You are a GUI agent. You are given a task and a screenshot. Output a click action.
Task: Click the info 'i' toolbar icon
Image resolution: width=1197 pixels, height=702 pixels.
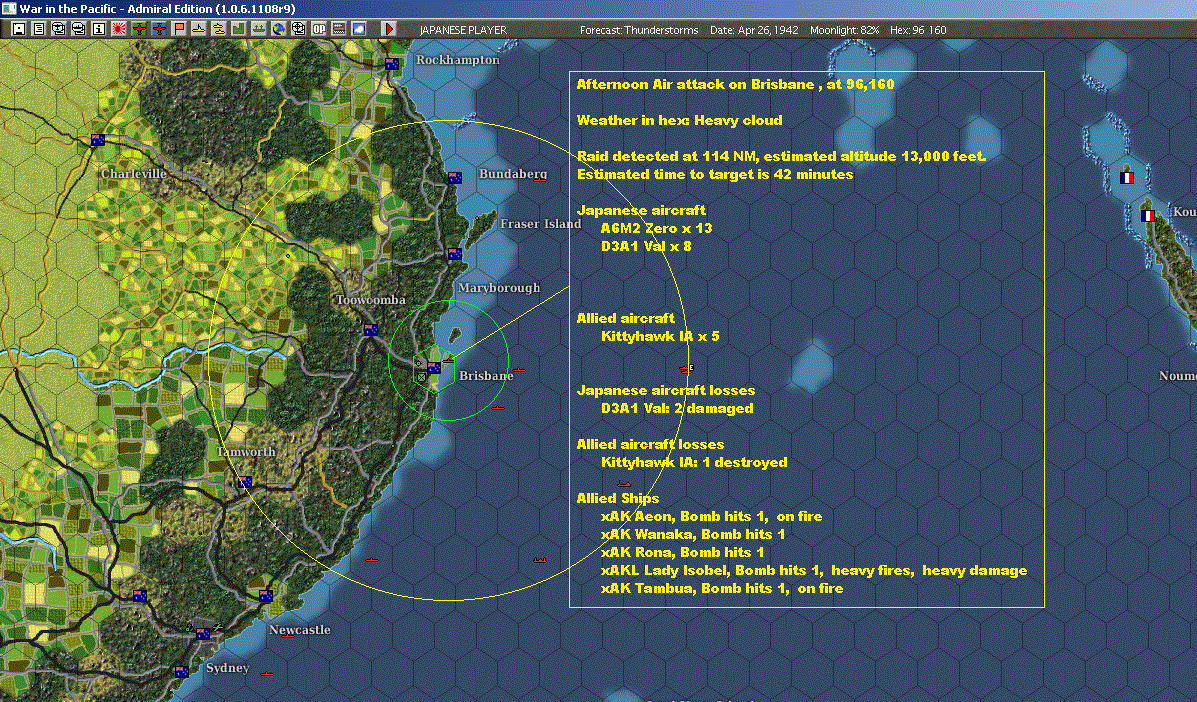tap(98, 29)
